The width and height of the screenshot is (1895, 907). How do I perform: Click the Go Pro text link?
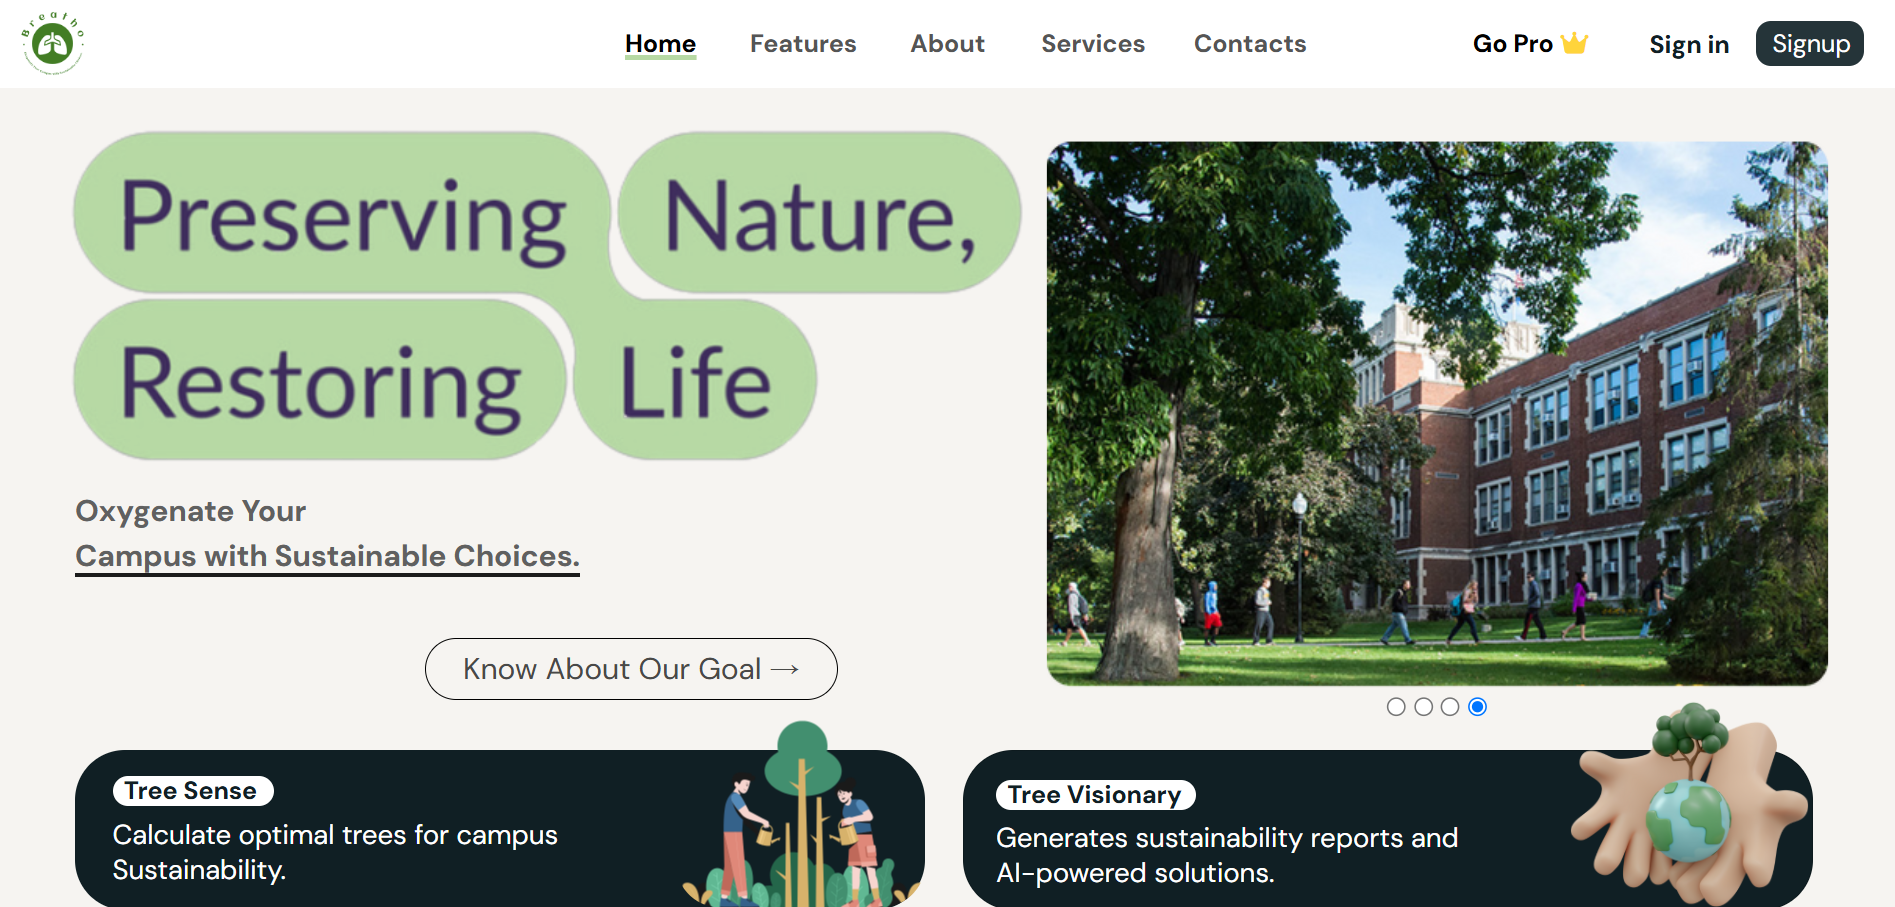click(x=1512, y=44)
